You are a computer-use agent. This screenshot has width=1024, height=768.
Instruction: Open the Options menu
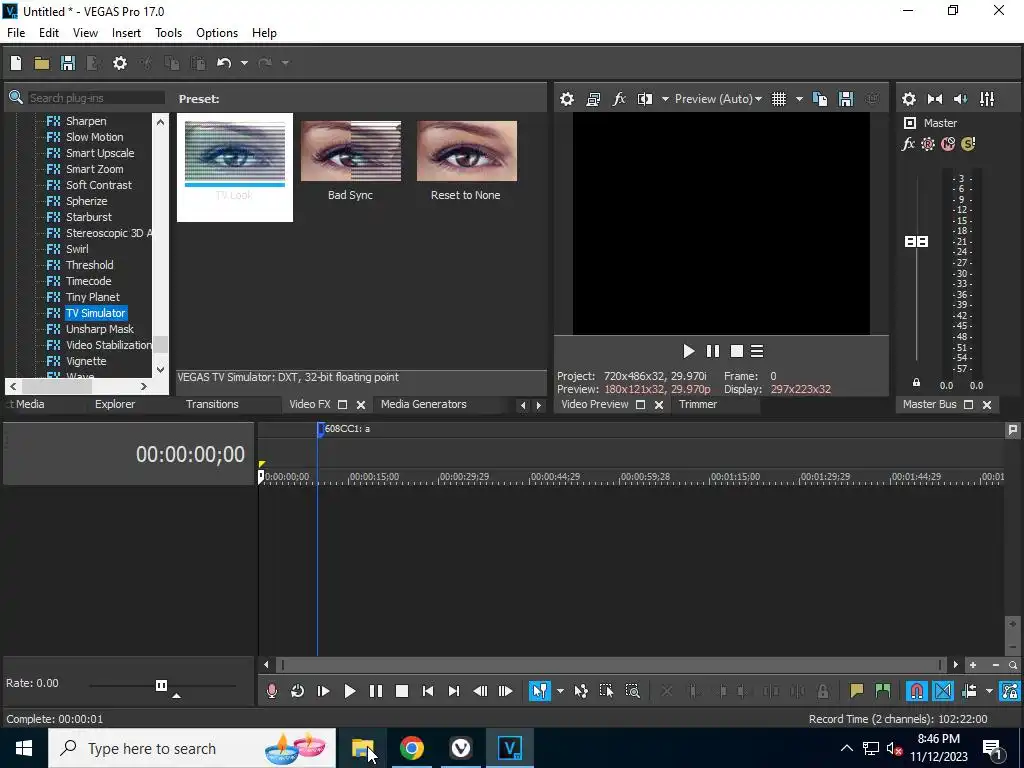(x=217, y=33)
